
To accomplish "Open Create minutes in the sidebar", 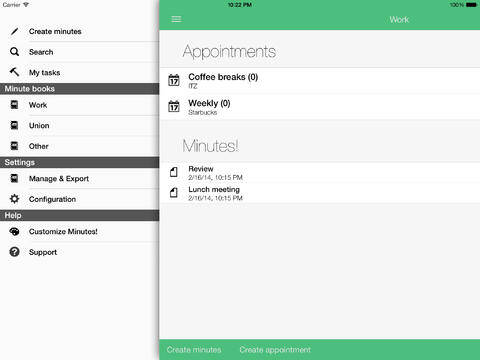I will point(80,31).
